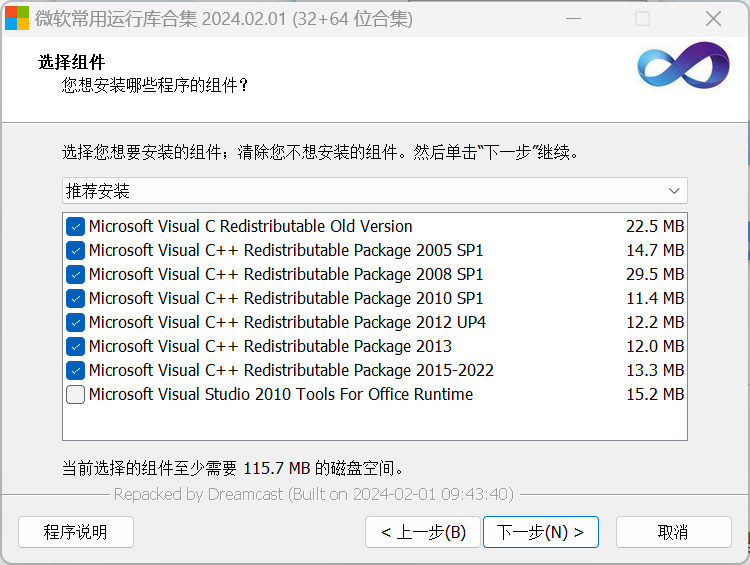Screen dimensions: 750x565
Task: Proceed with 下一步(N) button
Action: [540, 532]
